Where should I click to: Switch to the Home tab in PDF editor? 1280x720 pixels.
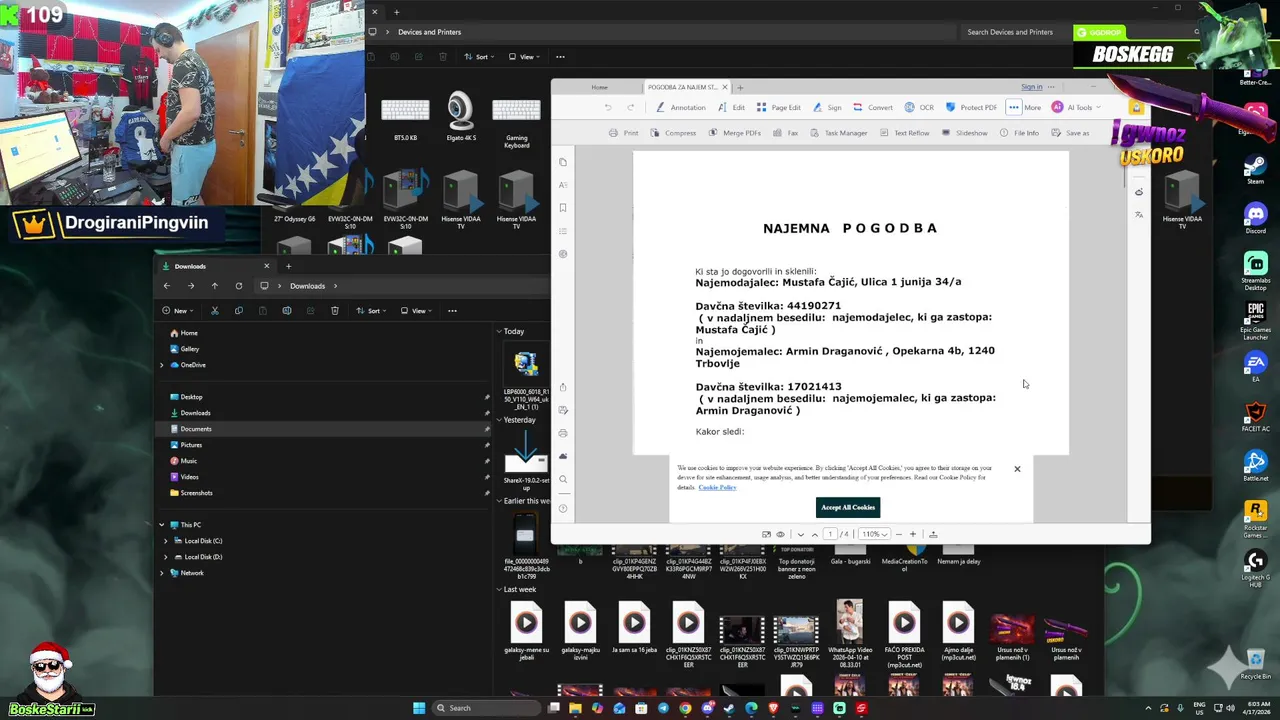(599, 87)
